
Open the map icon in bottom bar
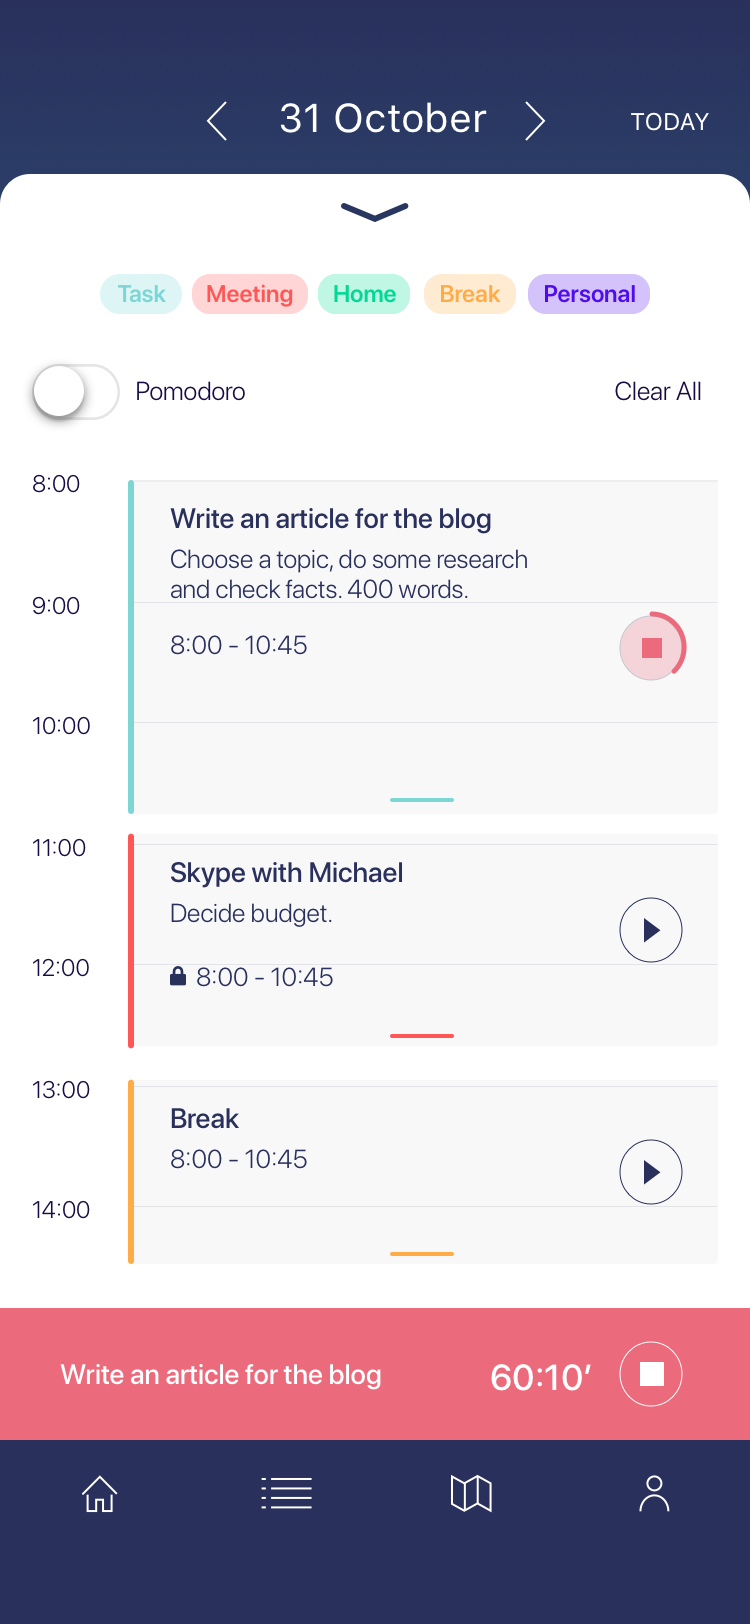471,1494
